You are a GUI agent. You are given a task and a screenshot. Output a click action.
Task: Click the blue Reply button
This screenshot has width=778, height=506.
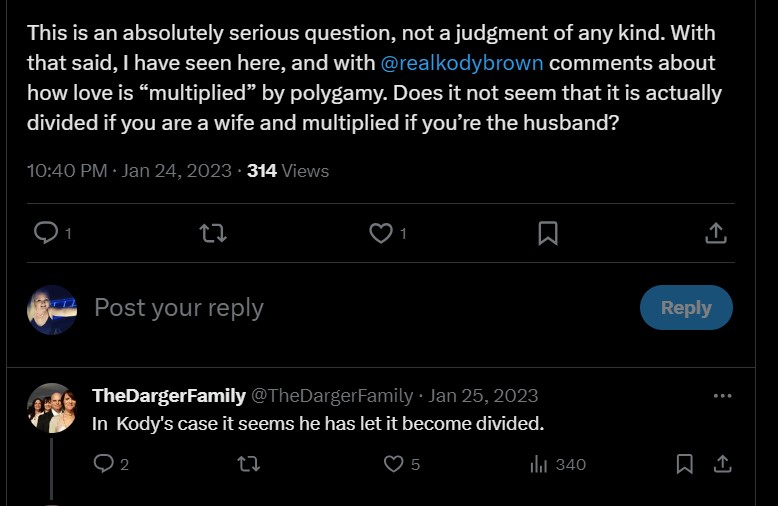(686, 308)
